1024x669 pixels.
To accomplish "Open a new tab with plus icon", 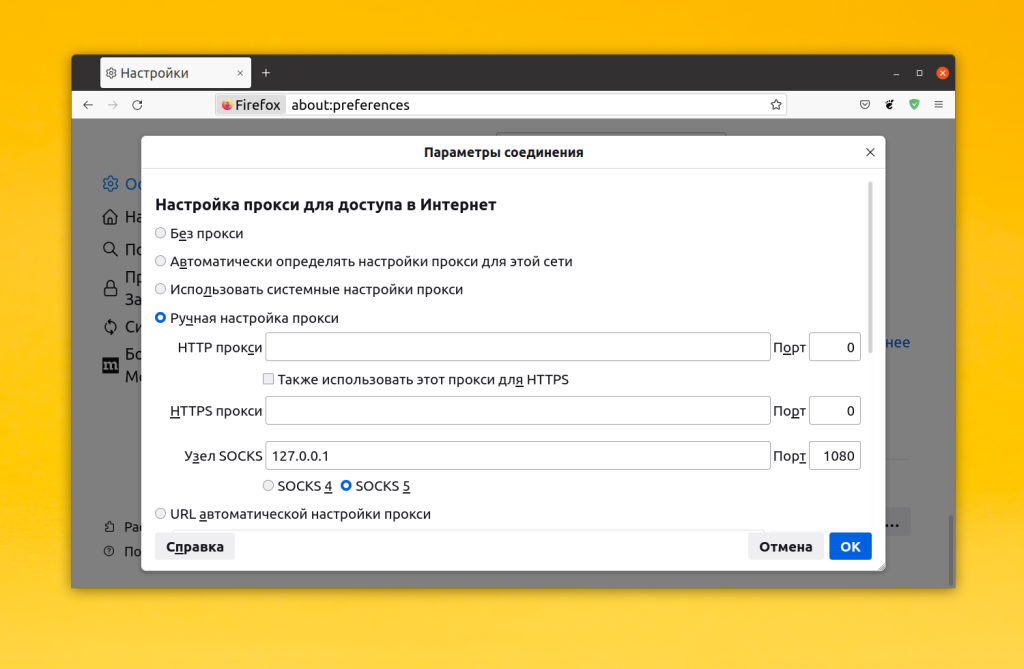I will pos(266,73).
